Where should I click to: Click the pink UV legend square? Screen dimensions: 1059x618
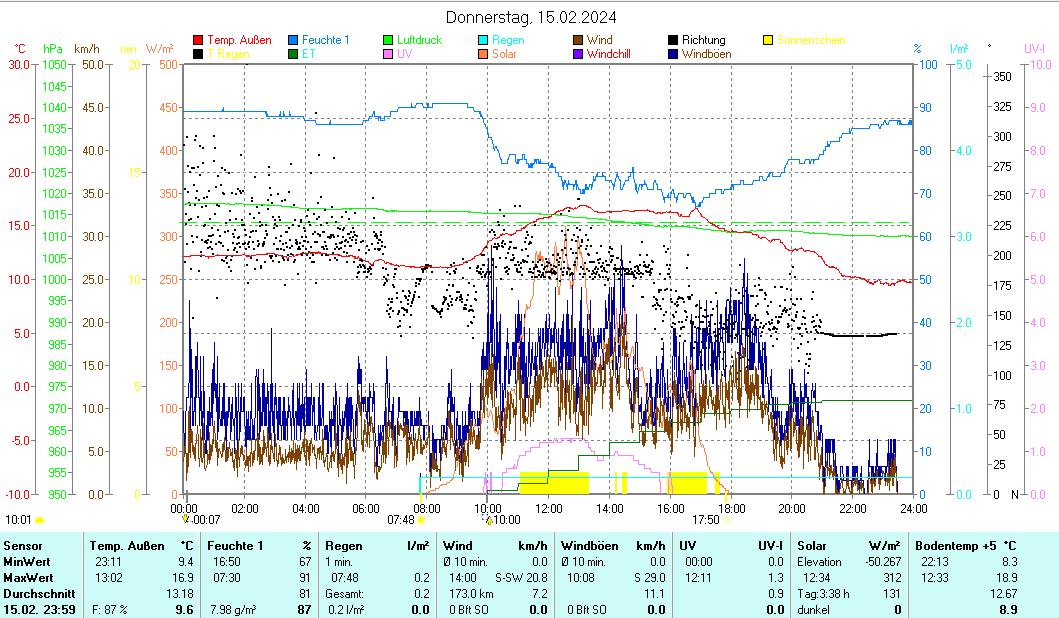[x=389, y=54]
